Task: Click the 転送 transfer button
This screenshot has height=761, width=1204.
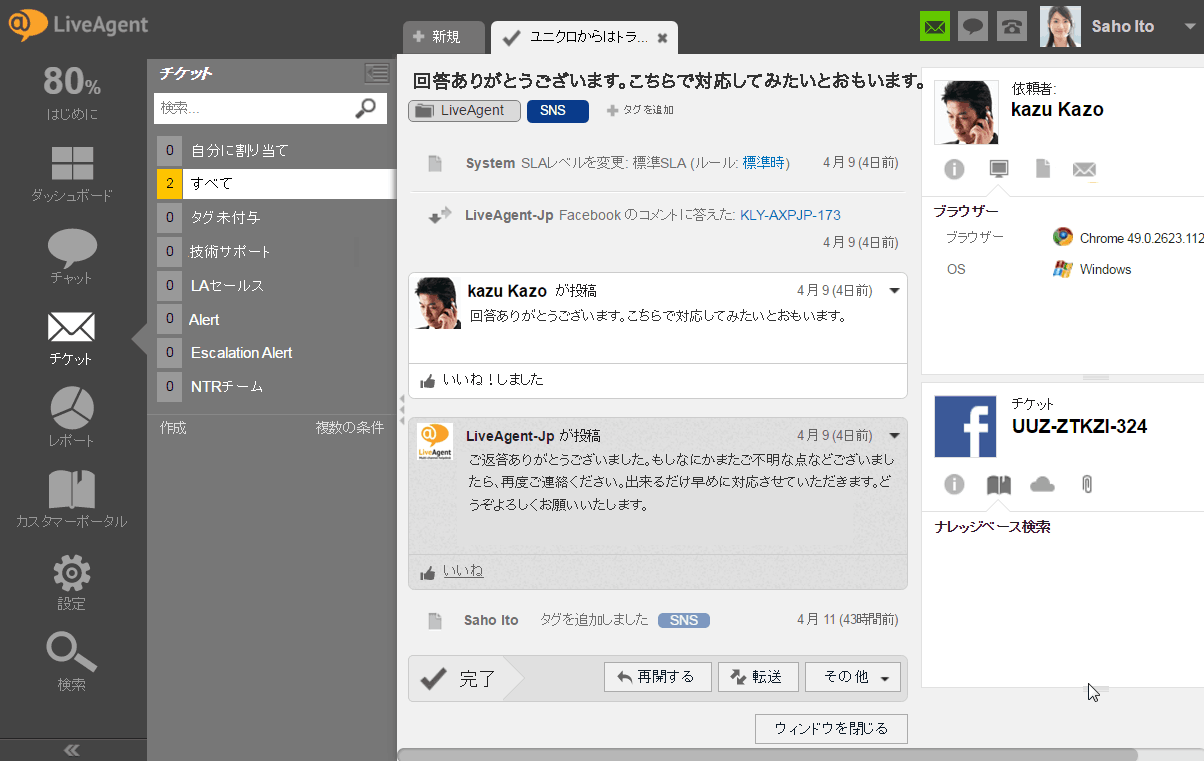Action: coord(757,677)
